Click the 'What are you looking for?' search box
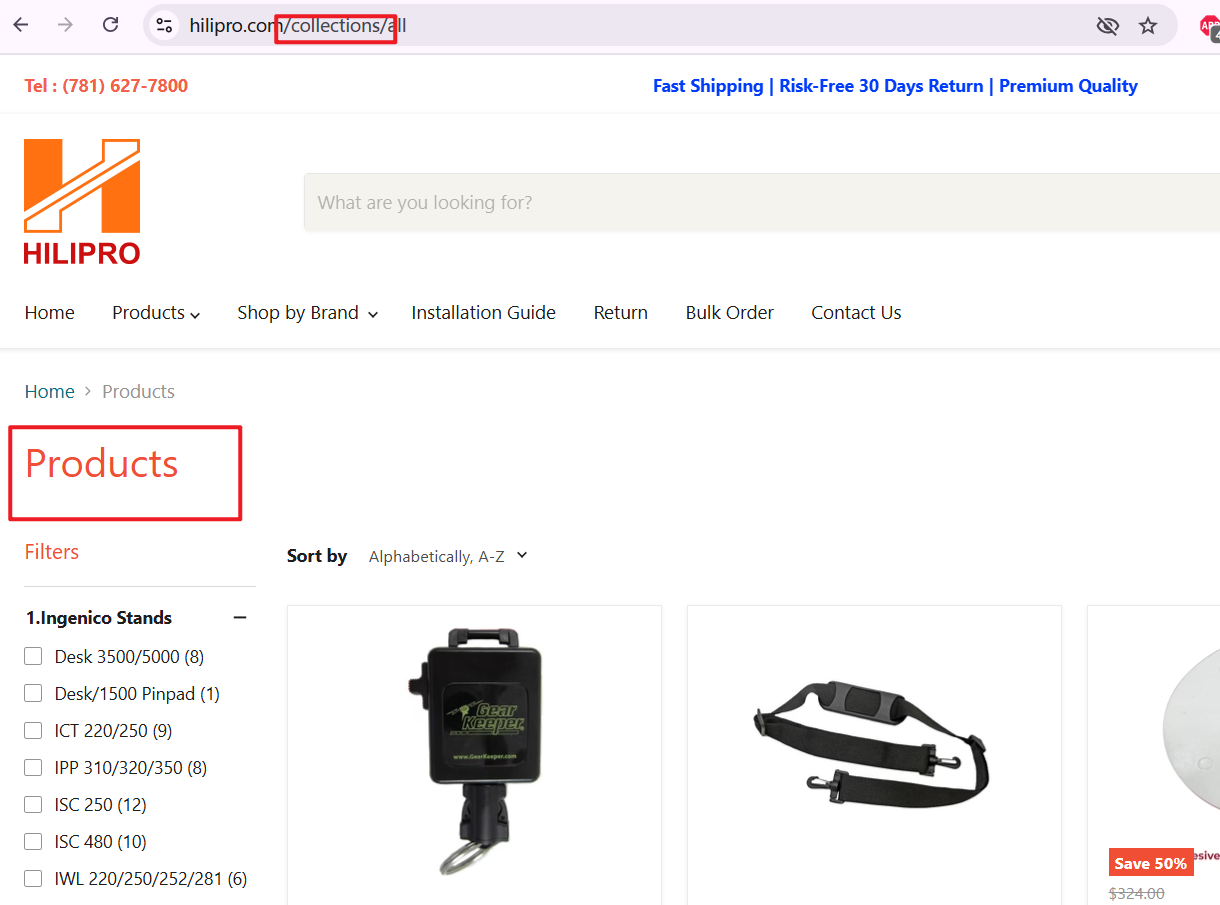The width and height of the screenshot is (1220, 905). pos(762,202)
